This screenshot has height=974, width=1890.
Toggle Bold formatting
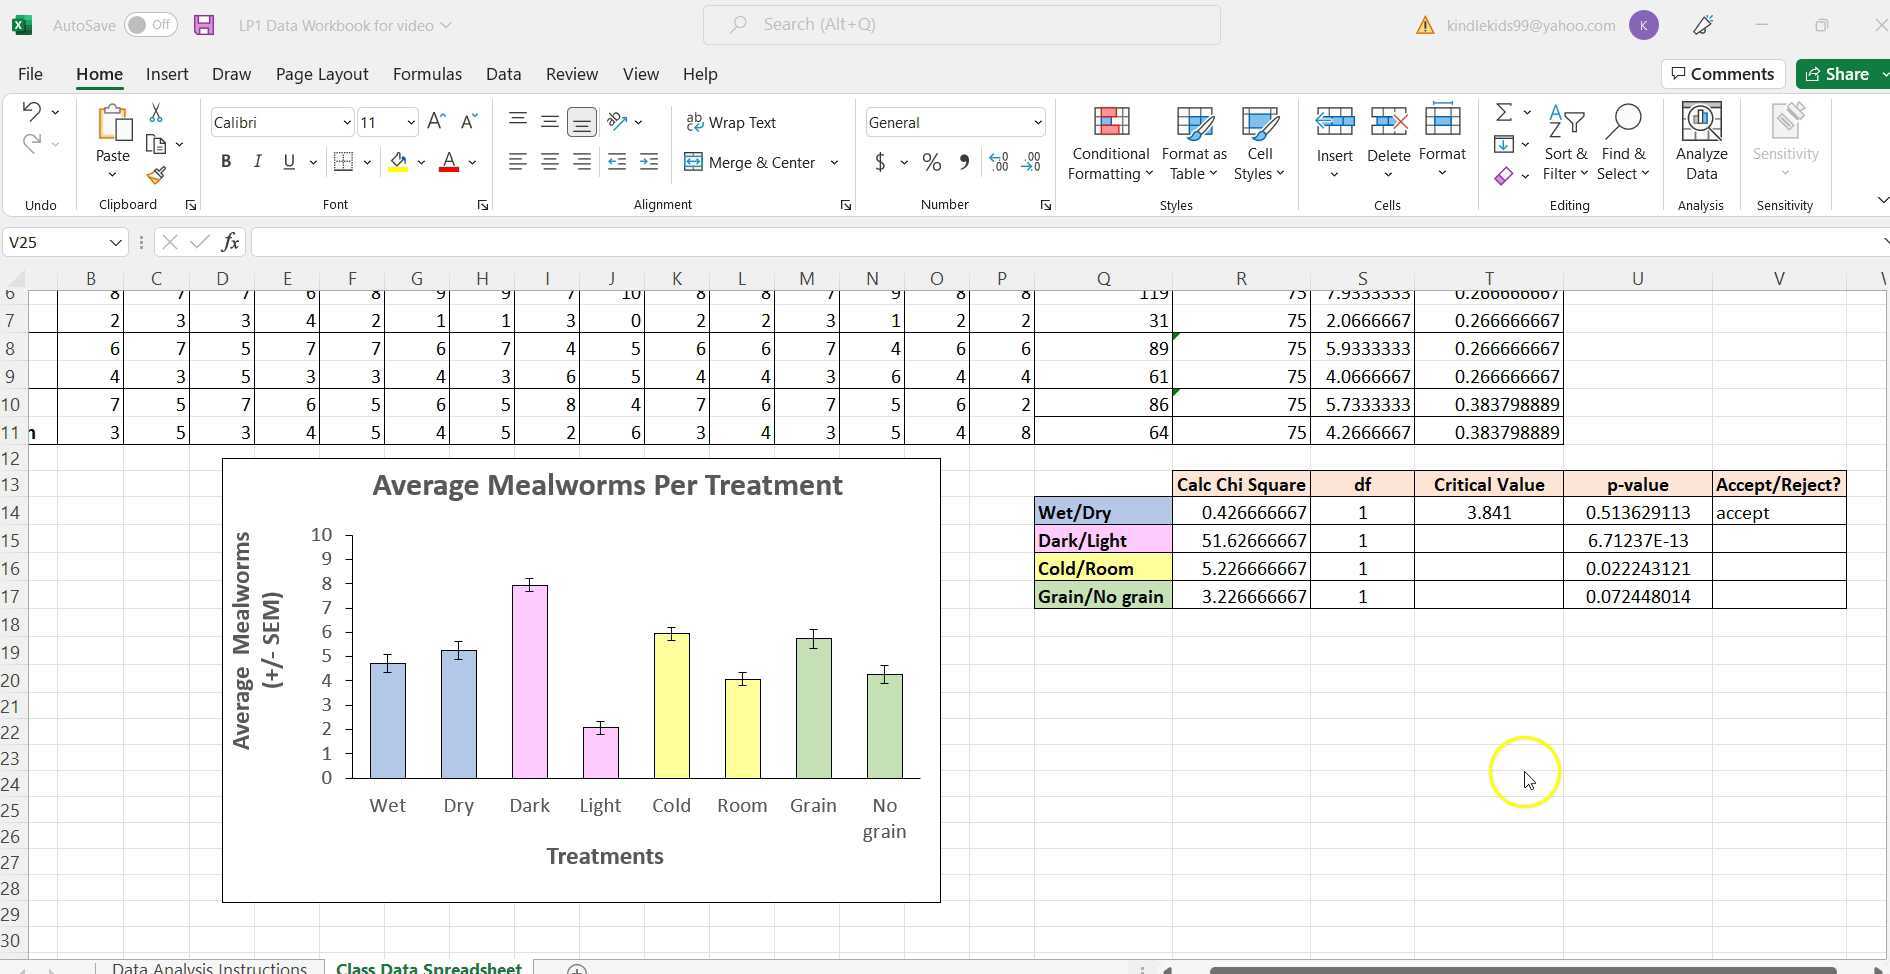(x=226, y=162)
